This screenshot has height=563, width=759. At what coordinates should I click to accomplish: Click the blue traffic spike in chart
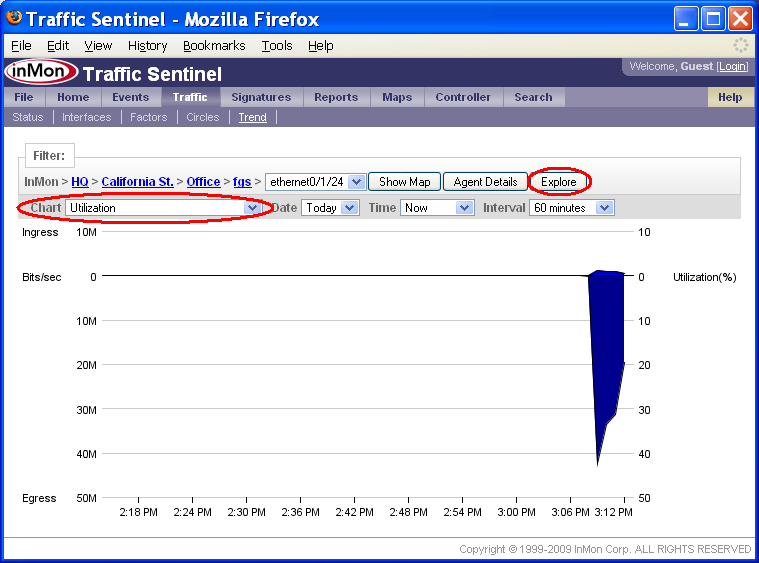[x=607, y=349]
